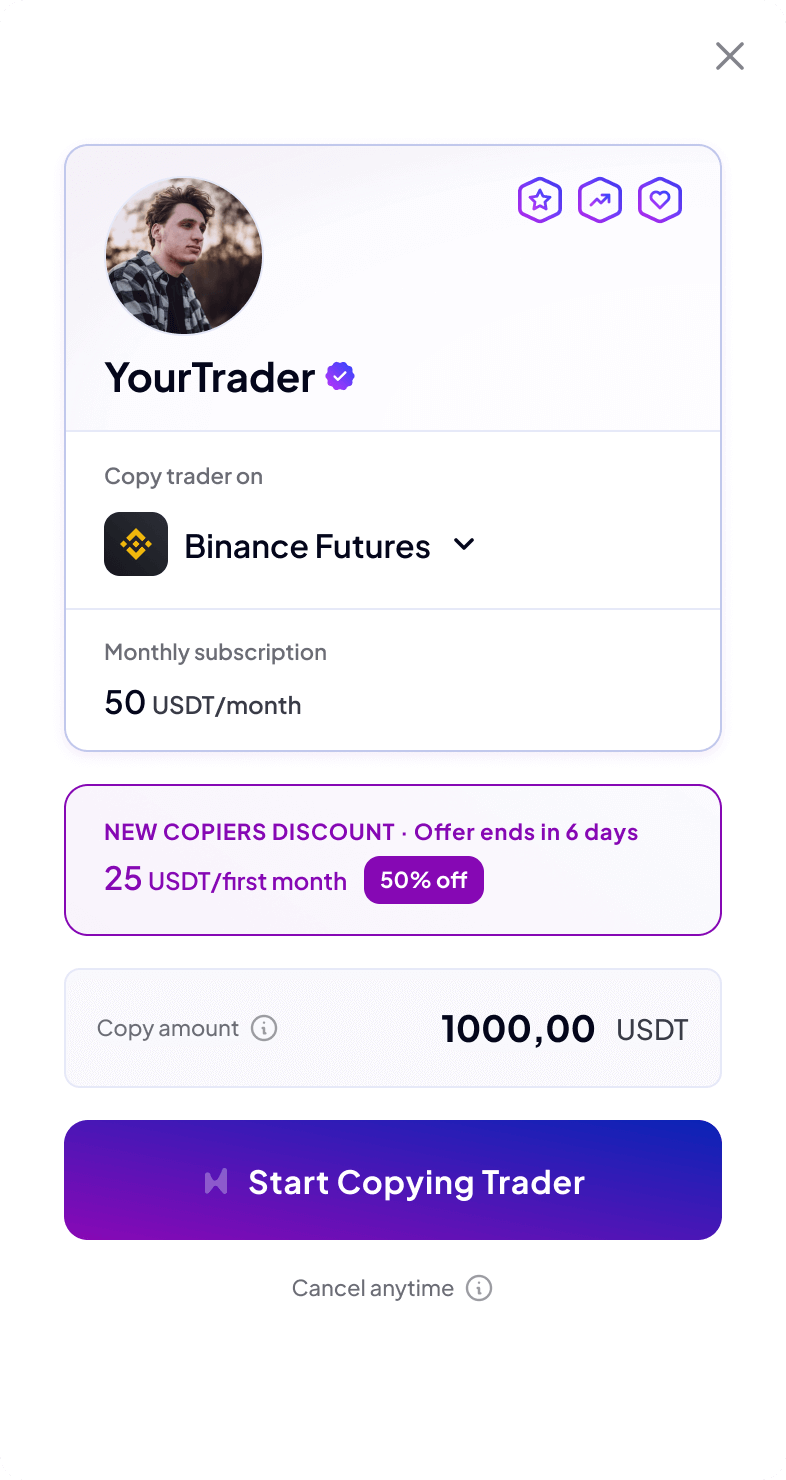Click the Copy trader on label
The image size is (786, 1480).
click(x=183, y=476)
